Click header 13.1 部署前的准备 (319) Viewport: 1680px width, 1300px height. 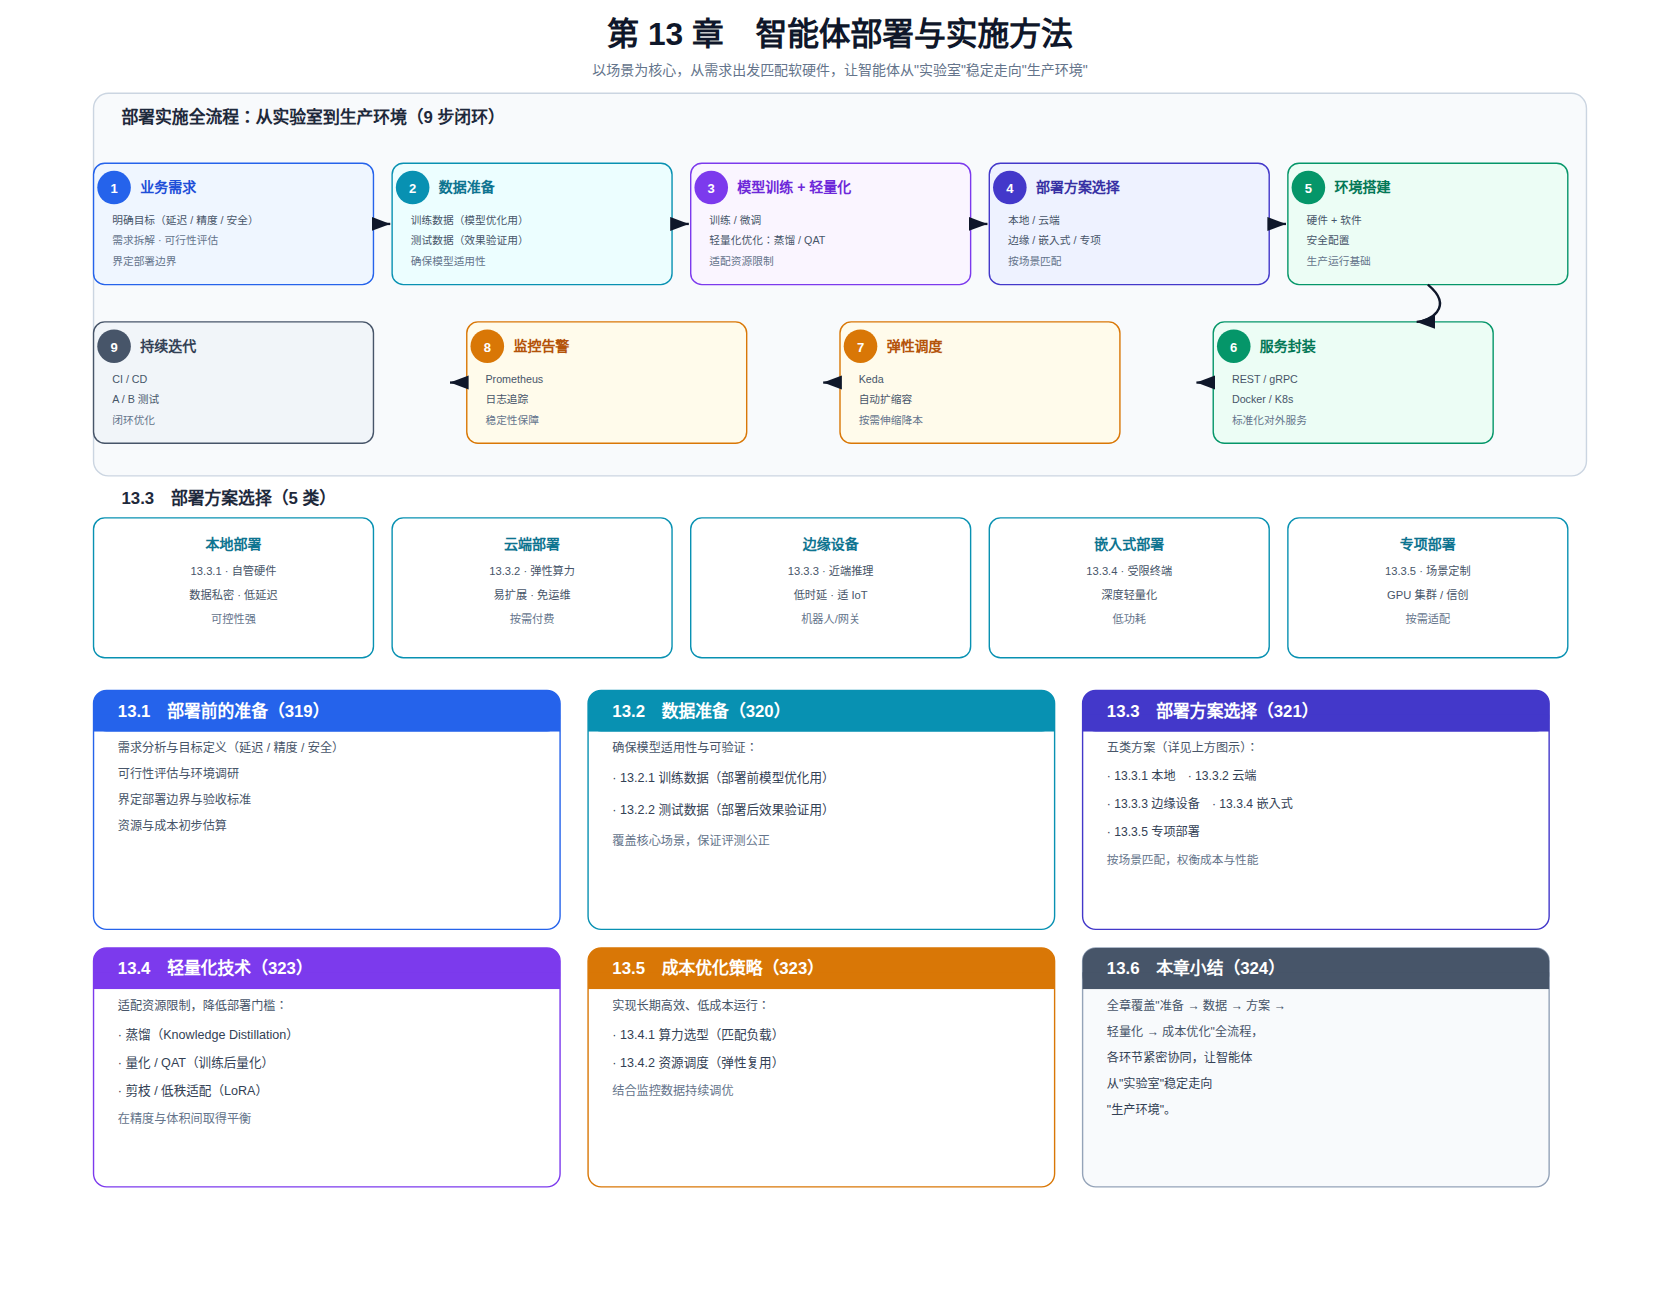327,711
